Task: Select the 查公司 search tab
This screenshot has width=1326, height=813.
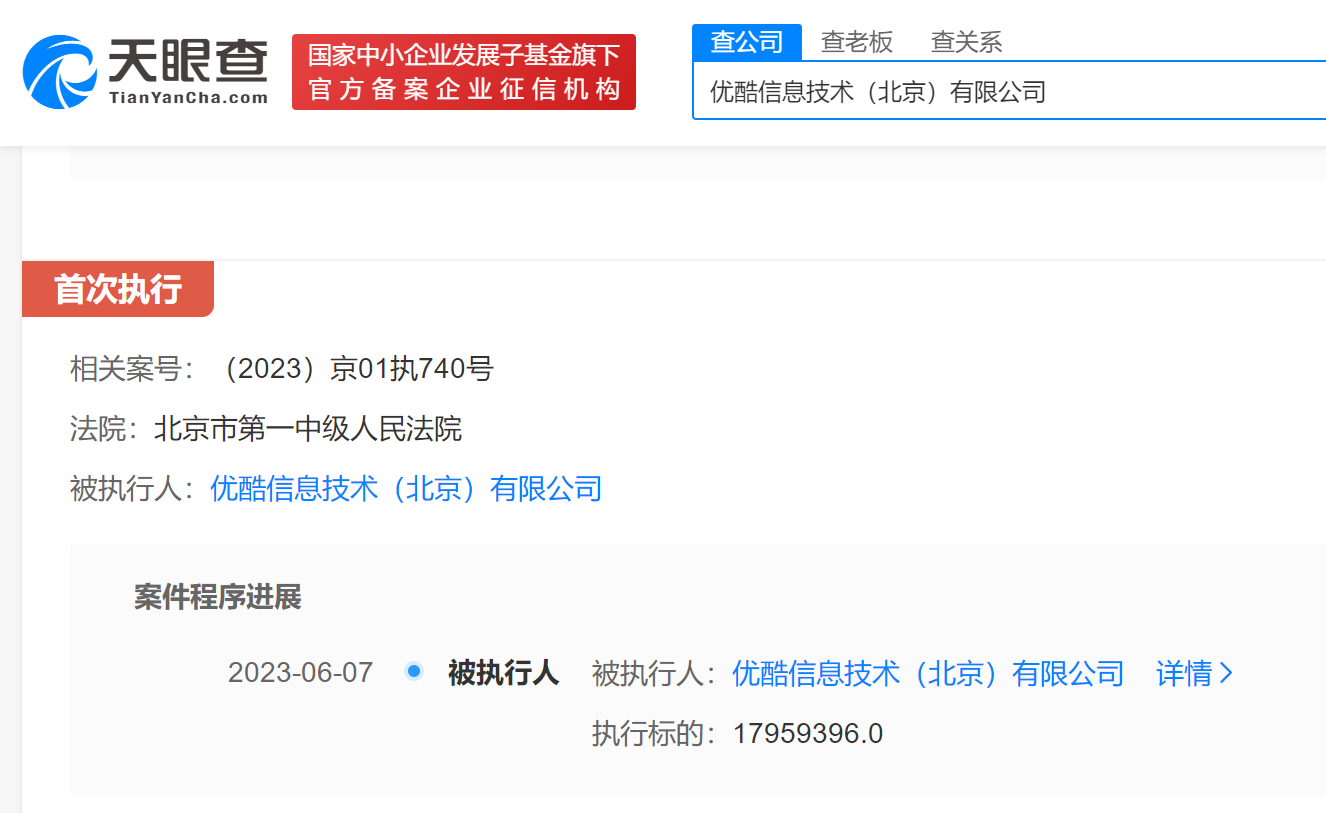Action: [746, 41]
